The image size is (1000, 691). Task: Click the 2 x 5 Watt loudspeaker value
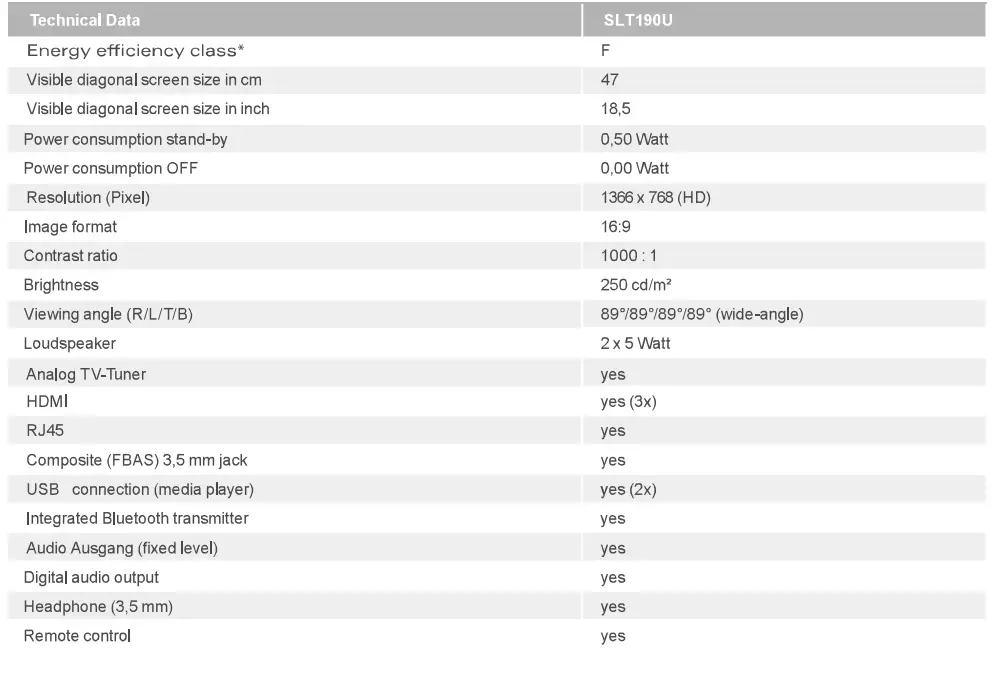pyautogui.click(x=635, y=344)
